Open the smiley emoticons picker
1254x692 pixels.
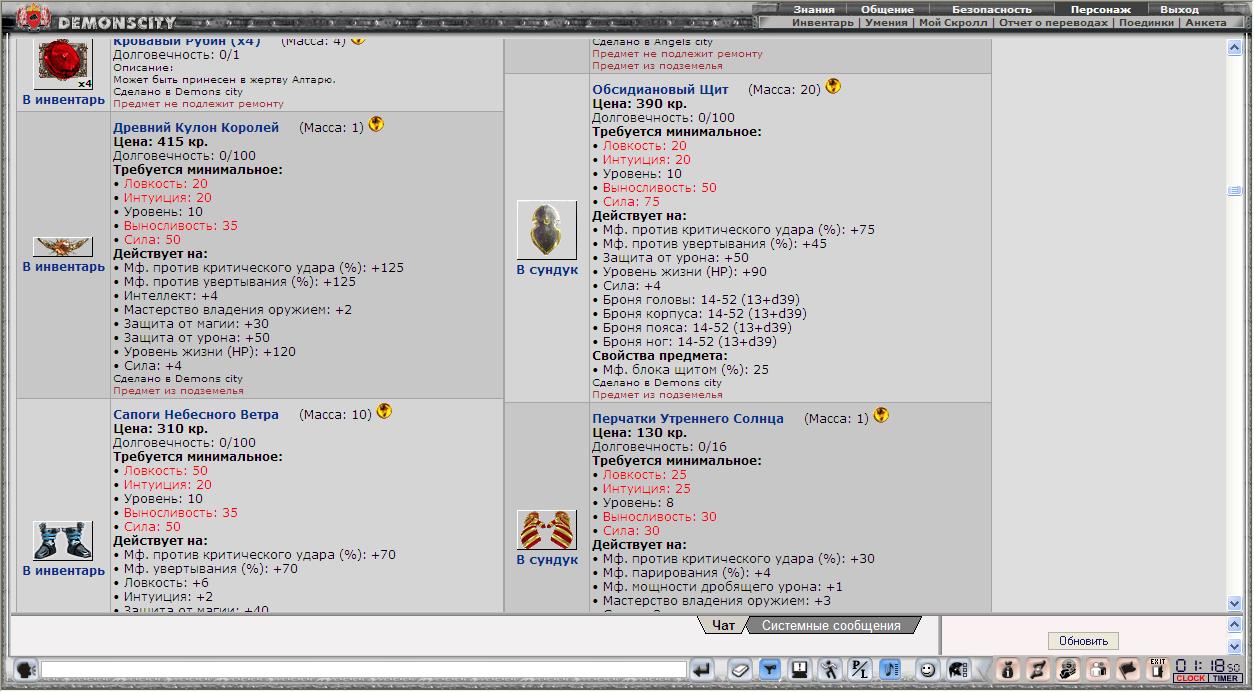coord(928,669)
